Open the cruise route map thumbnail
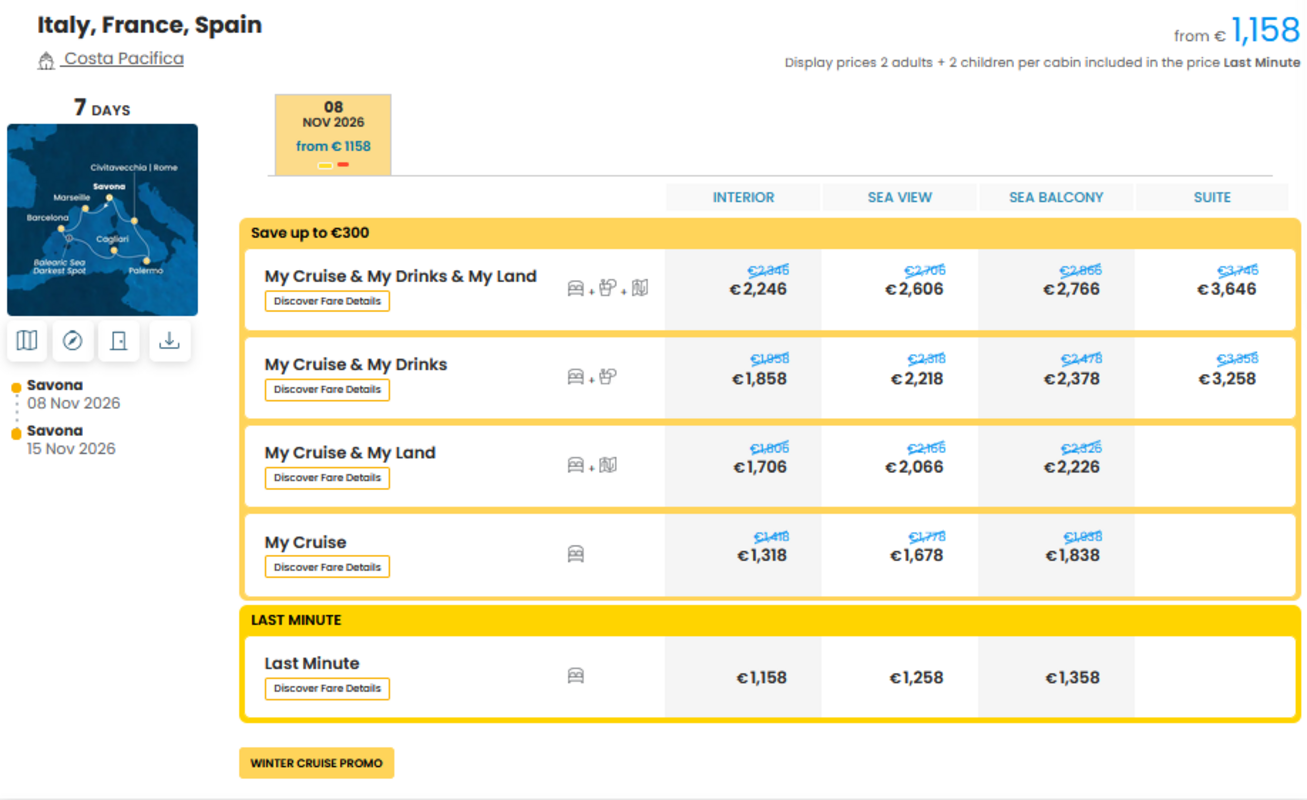This screenshot has height=800, width=1307. point(102,220)
